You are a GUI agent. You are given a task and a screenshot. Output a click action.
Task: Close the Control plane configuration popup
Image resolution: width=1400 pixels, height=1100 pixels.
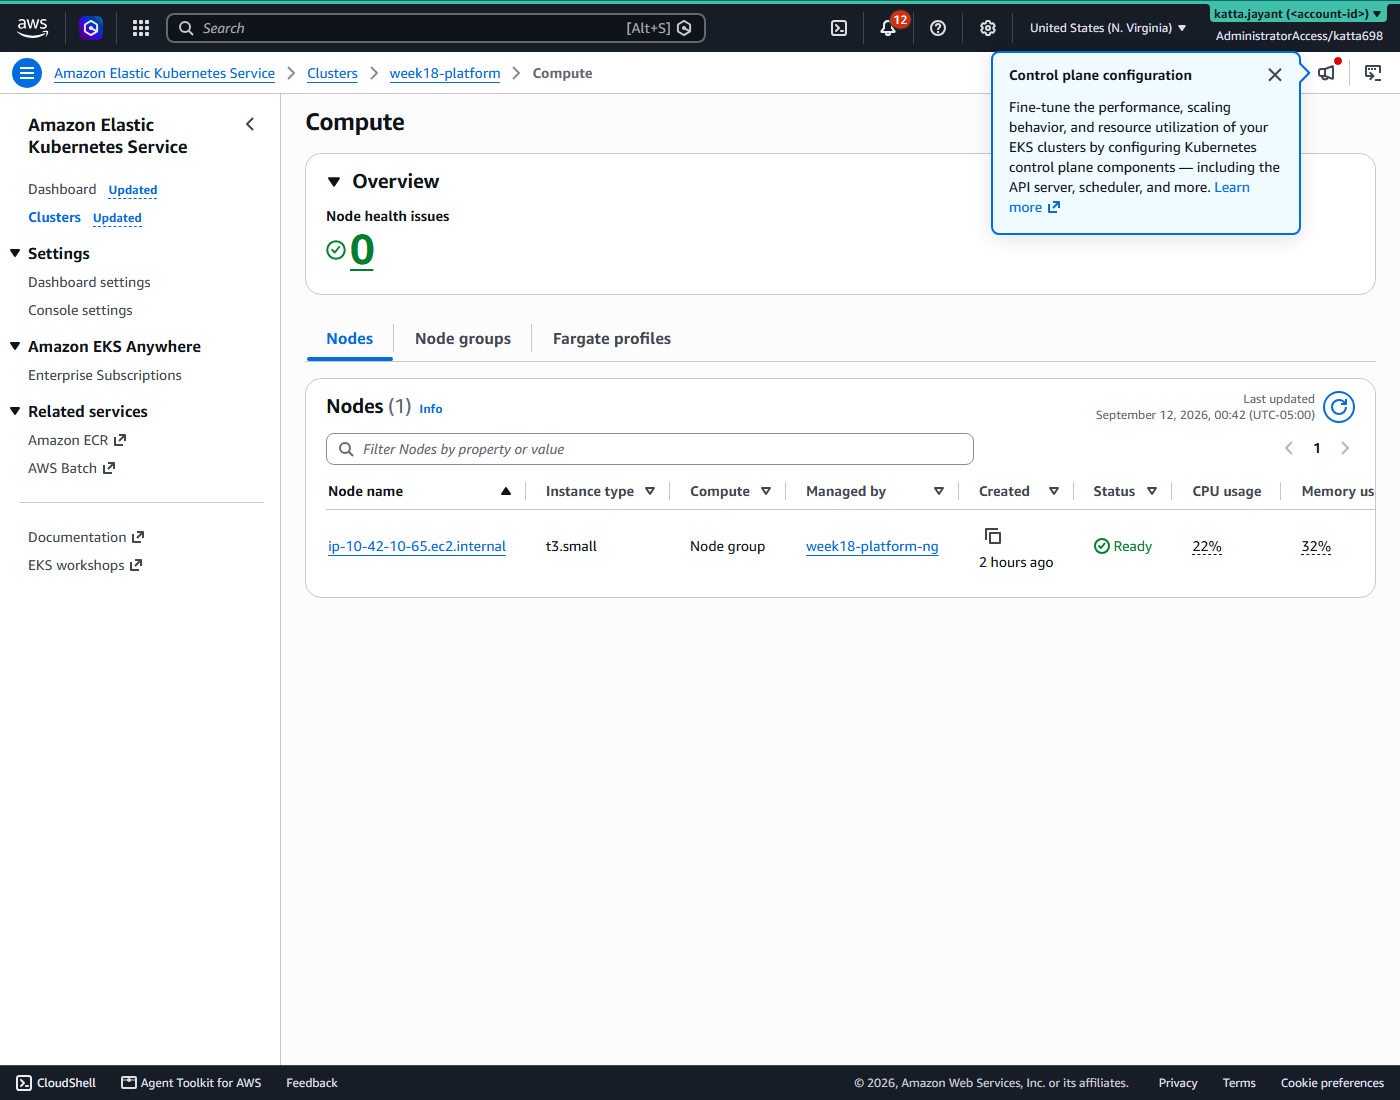tap(1275, 75)
